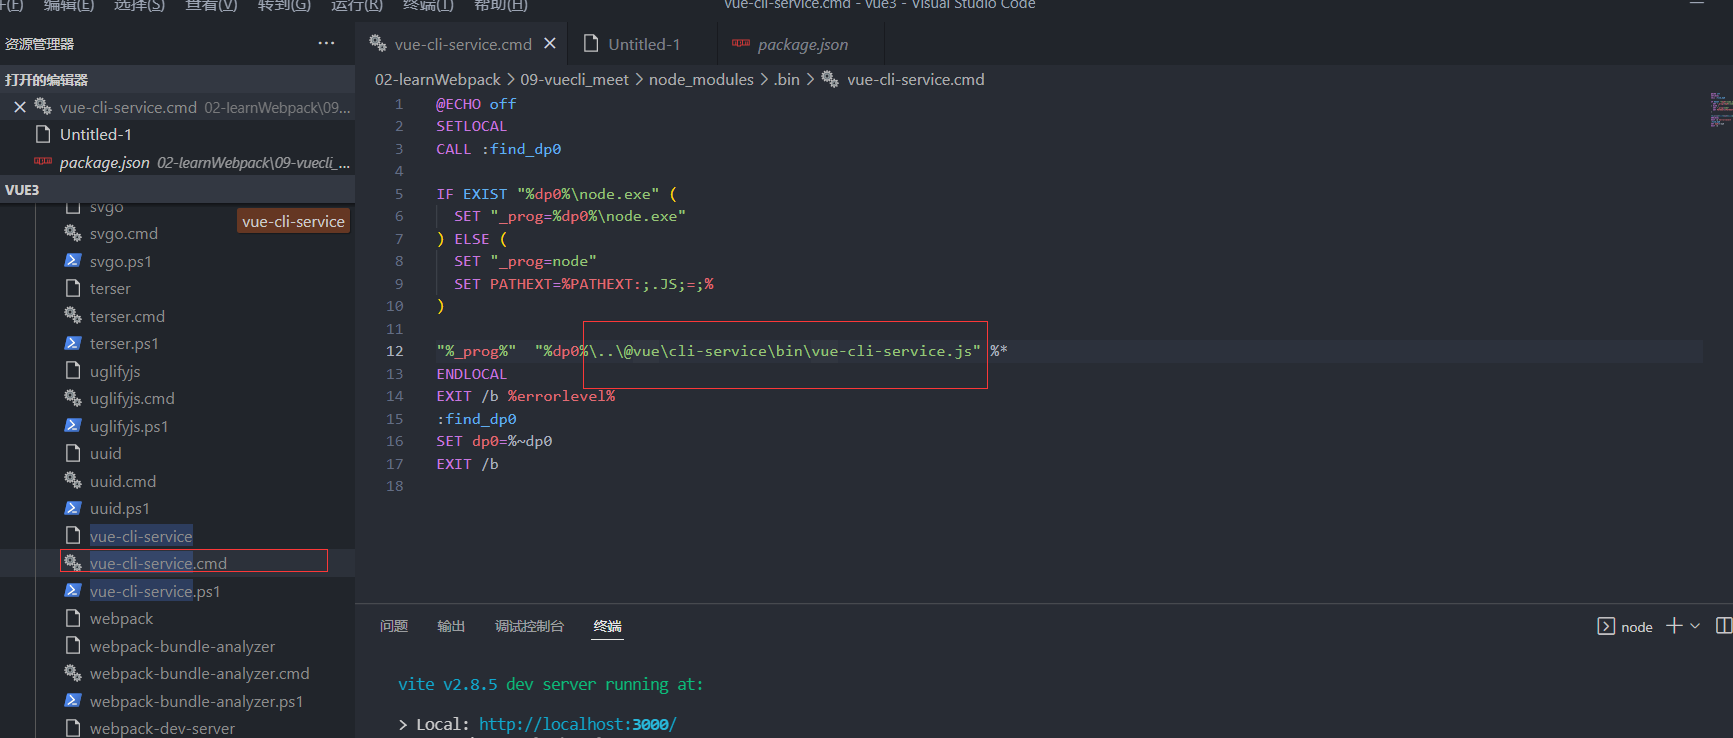1733x738 pixels.
Task: Select 02-learnWebpack in the breadcrumb path
Action: tap(438, 80)
